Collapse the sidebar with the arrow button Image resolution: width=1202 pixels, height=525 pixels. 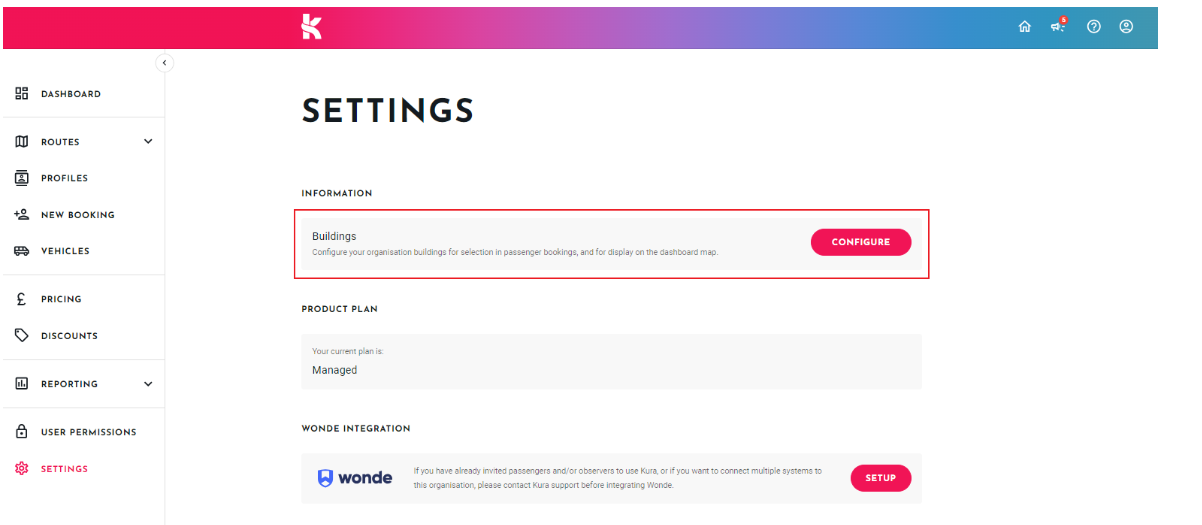[x=165, y=63]
